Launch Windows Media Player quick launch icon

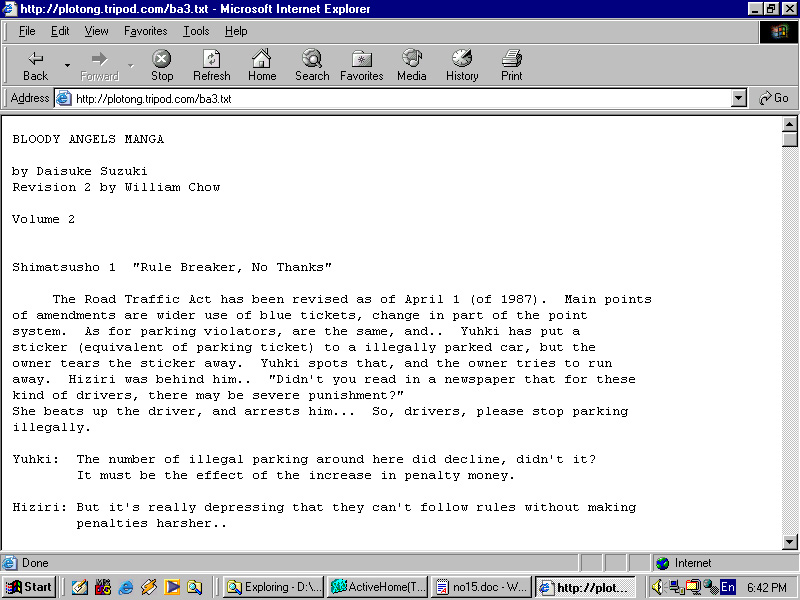pos(172,587)
